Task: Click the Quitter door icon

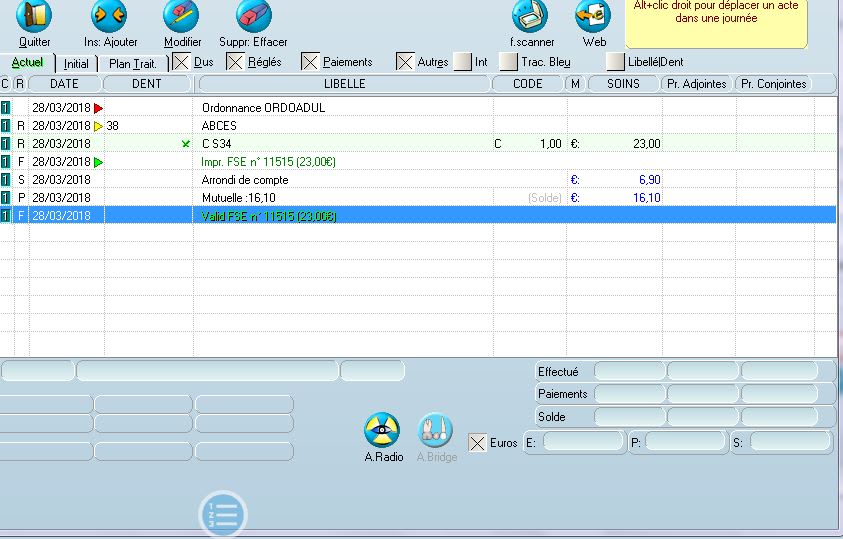Action: [35, 17]
